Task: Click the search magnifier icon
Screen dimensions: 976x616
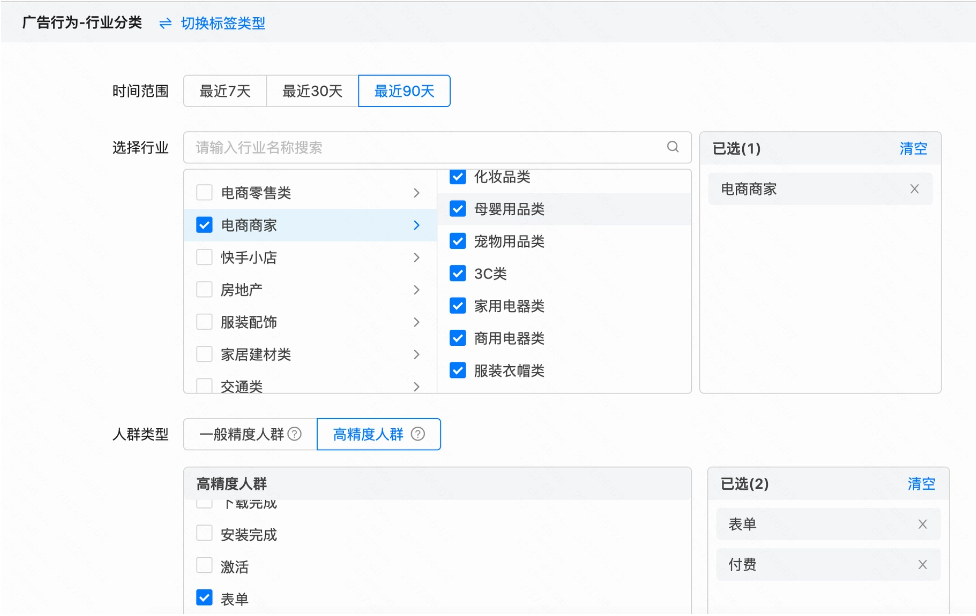Action: click(672, 146)
